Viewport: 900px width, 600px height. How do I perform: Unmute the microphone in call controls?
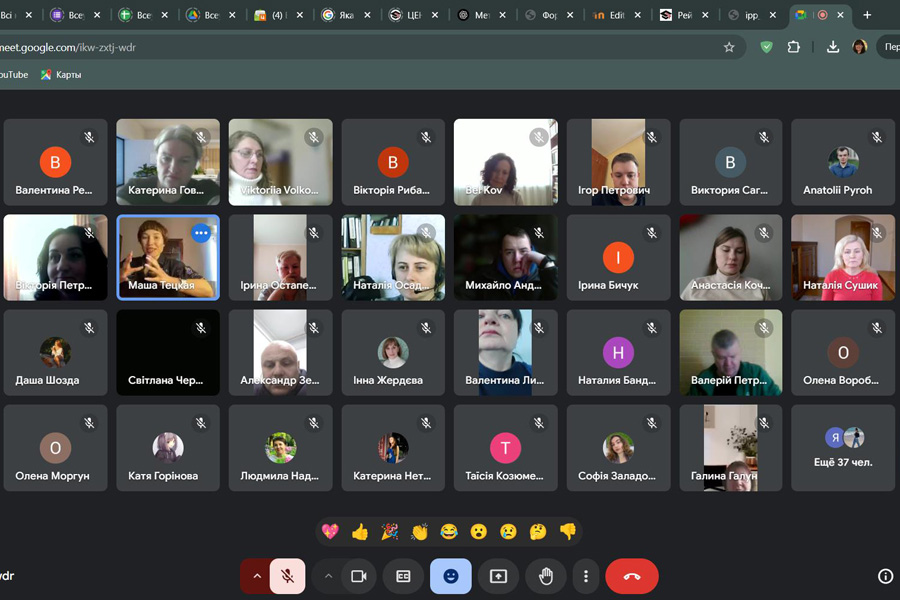[288, 576]
